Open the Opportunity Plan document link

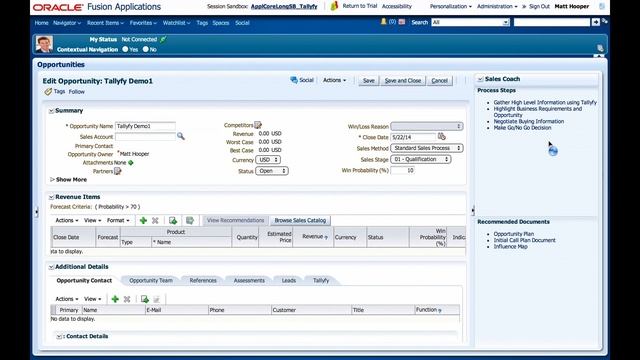tap(513, 234)
